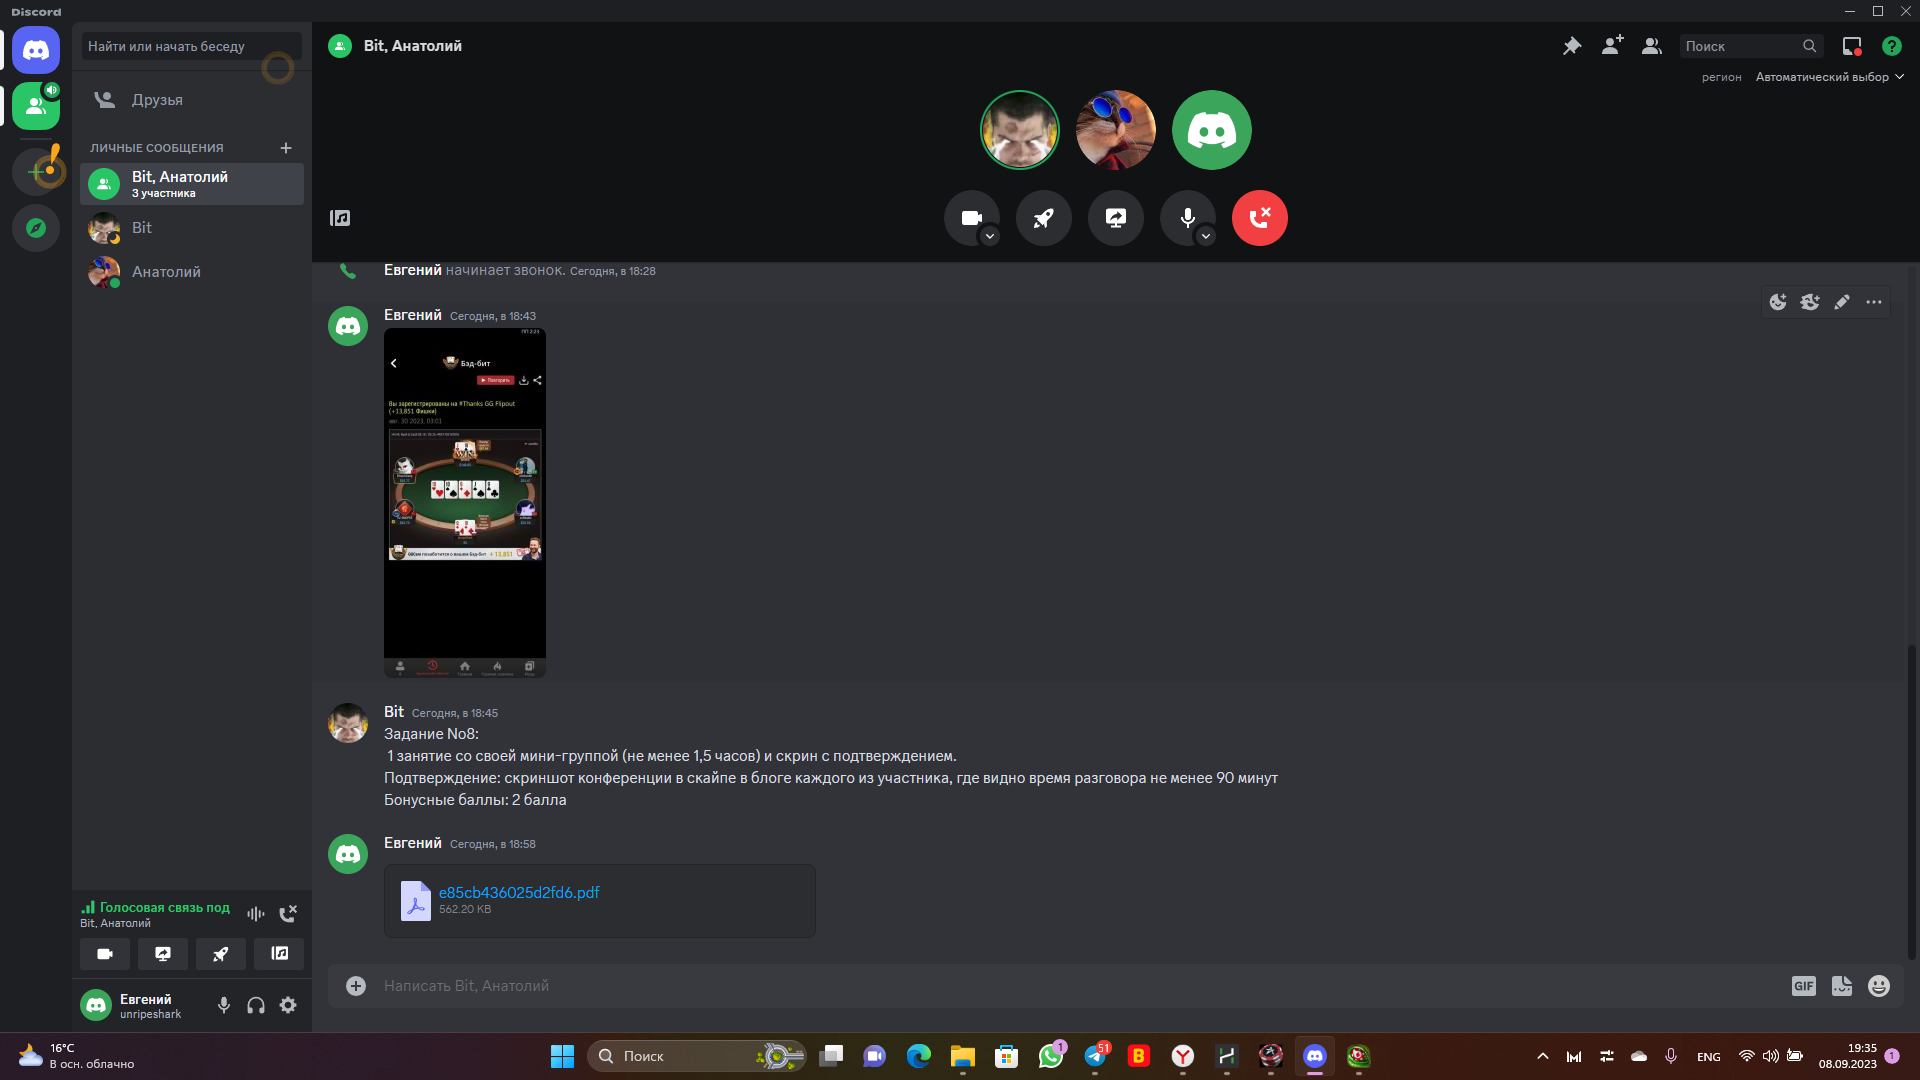Share screen from voice panel button
The width and height of the screenshot is (1920, 1080).
point(163,954)
